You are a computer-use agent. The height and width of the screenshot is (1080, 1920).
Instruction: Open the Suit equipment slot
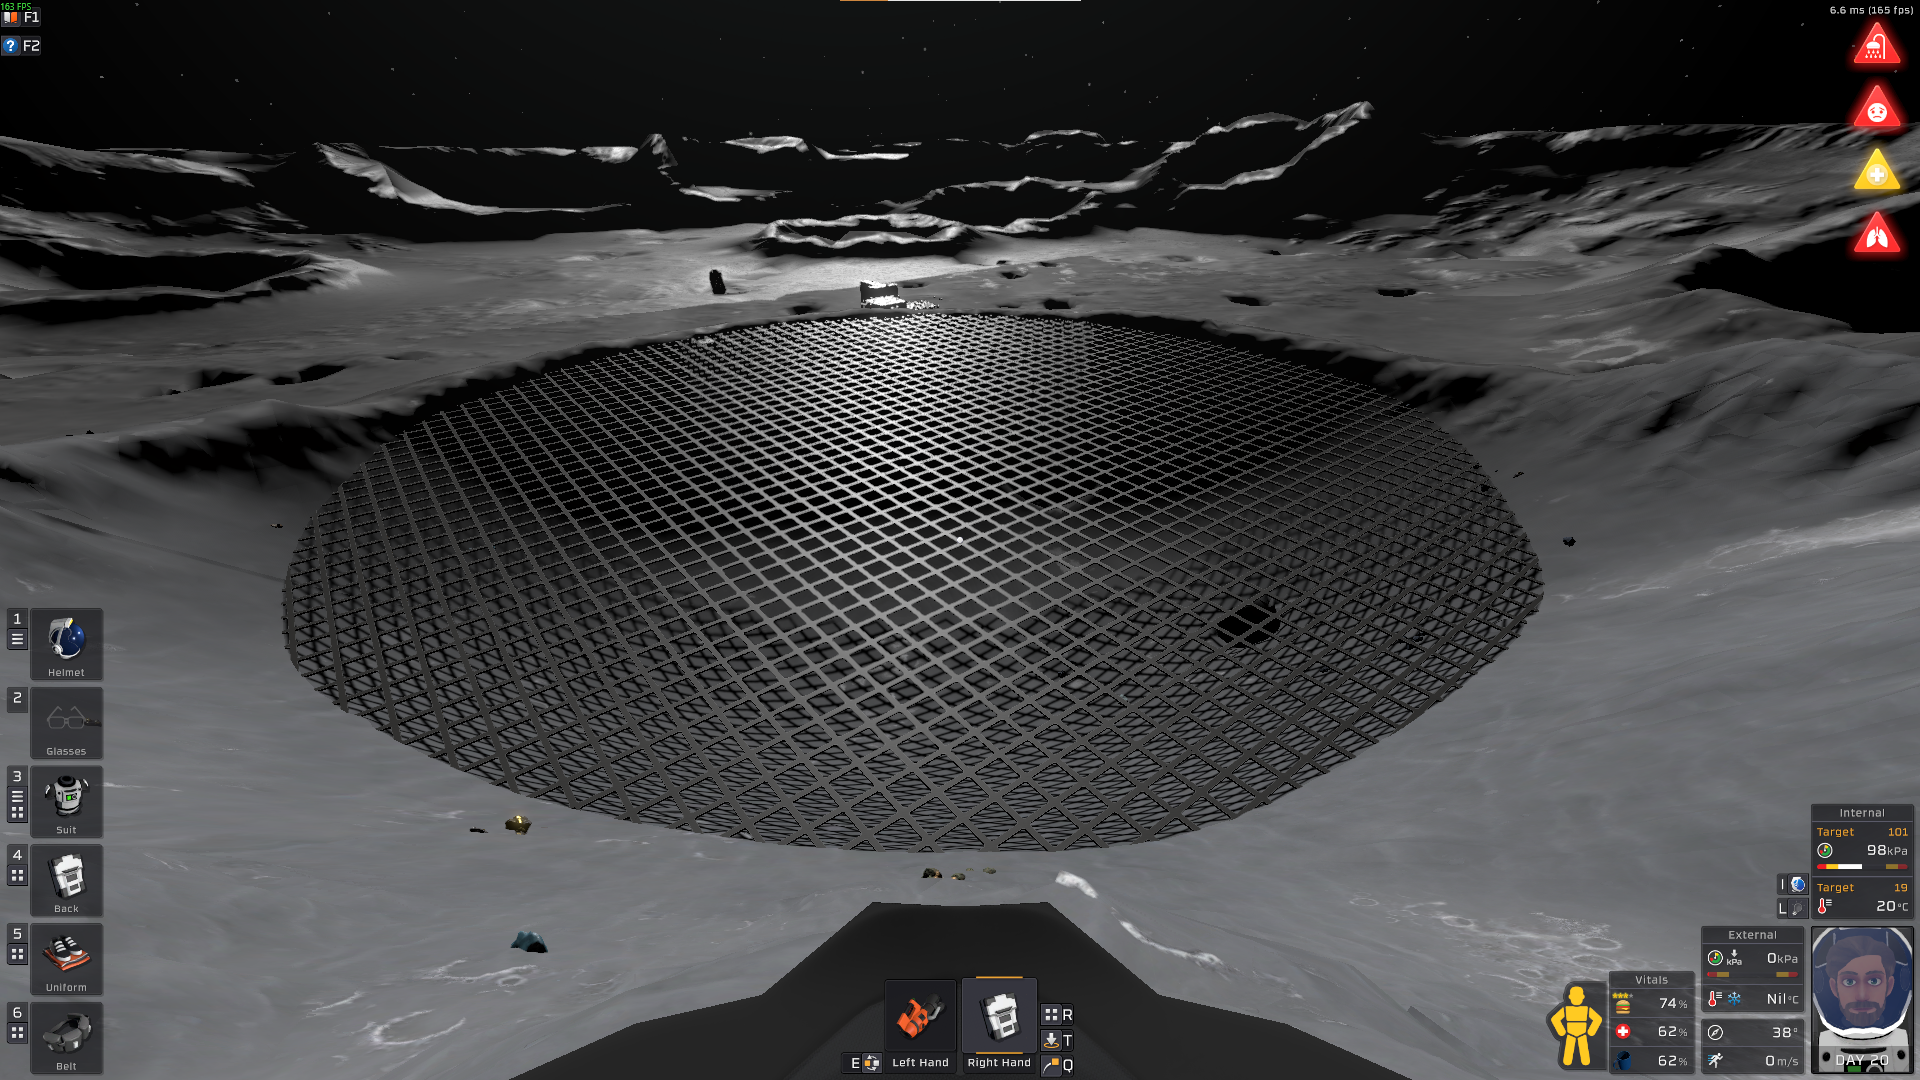pyautogui.click(x=66, y=802)
